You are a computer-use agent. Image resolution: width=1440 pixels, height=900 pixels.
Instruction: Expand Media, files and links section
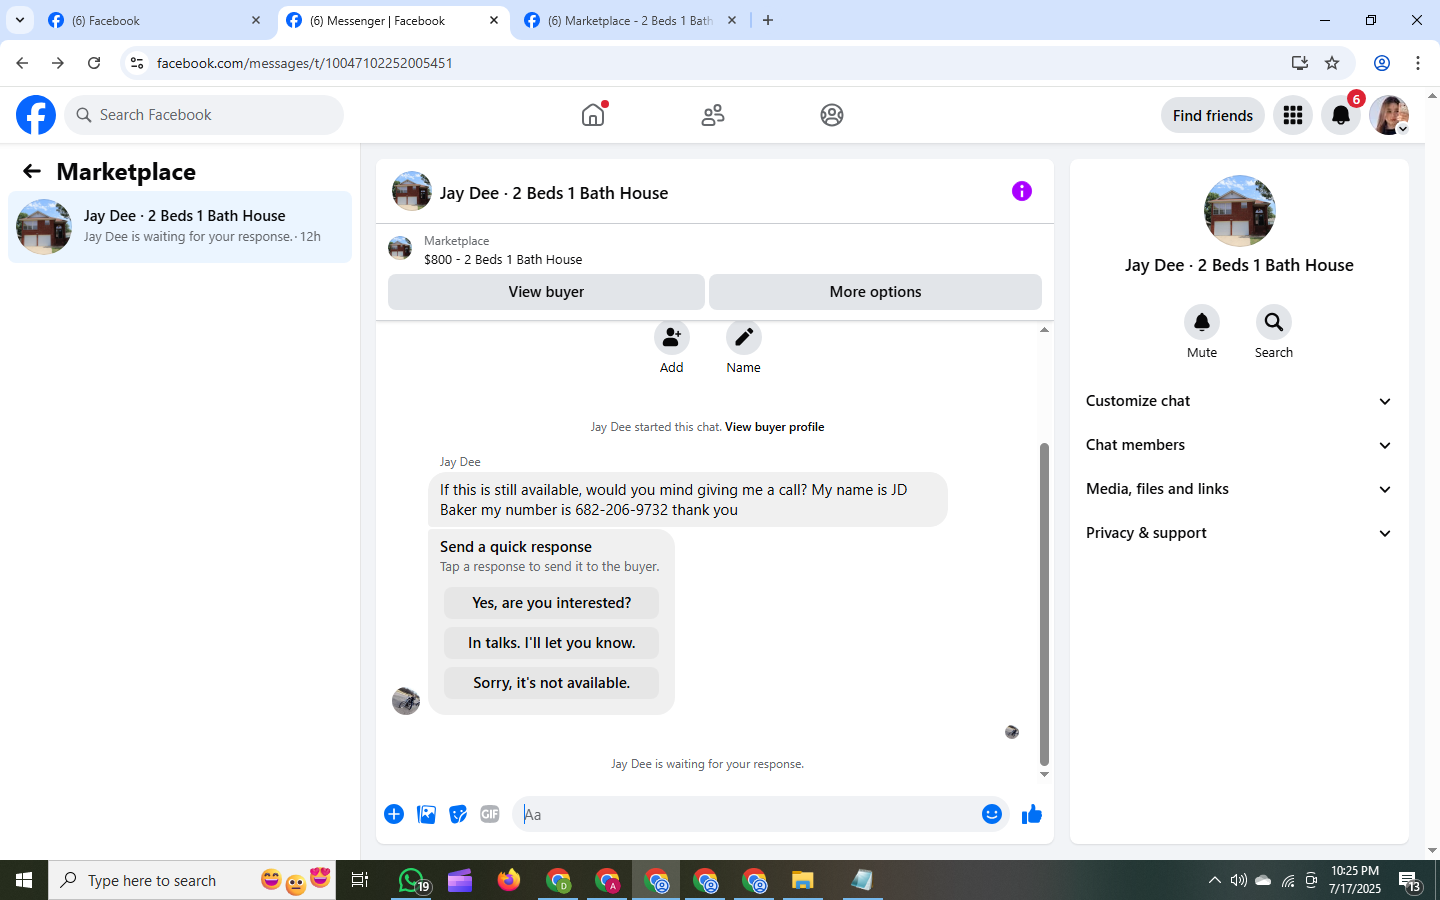pos(1239,489)
